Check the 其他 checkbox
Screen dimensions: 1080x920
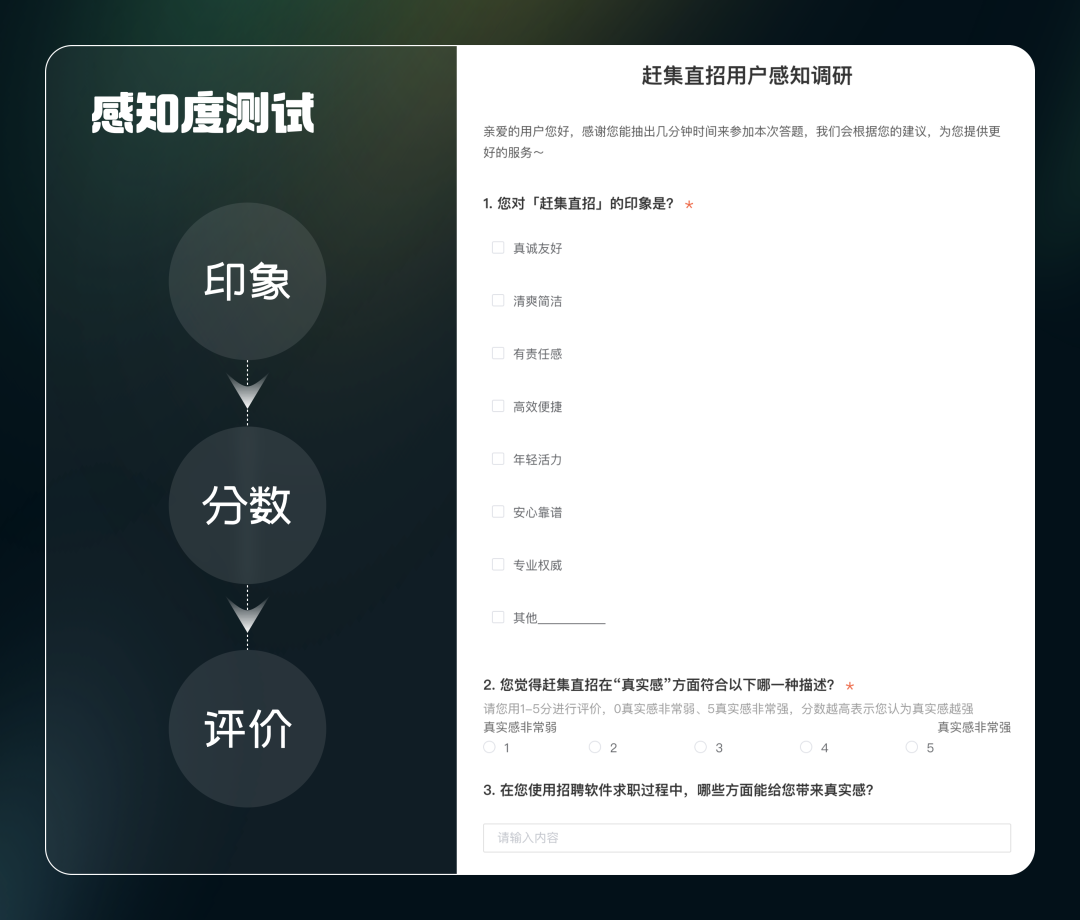pos(498,617)
